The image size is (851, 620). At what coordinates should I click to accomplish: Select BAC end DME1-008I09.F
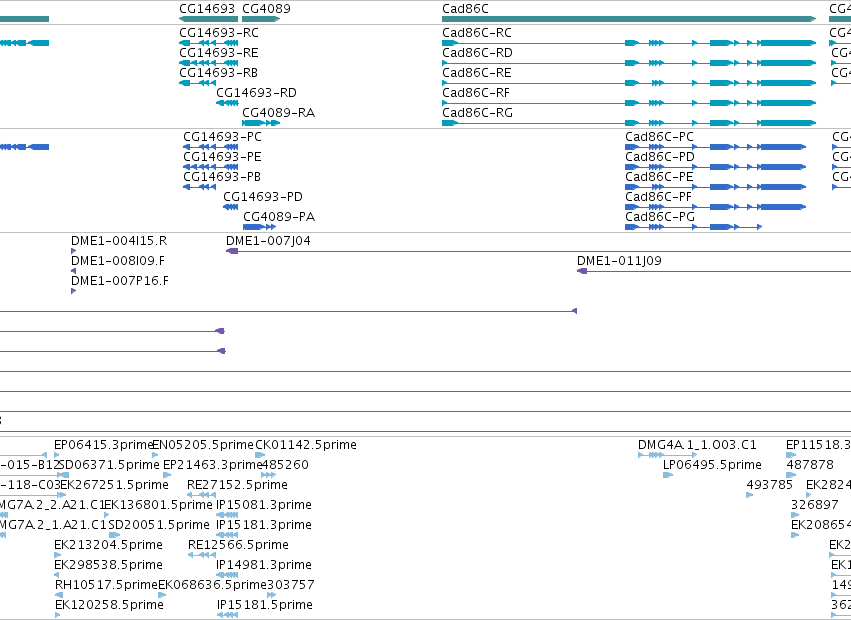click(x=118, y=261)
